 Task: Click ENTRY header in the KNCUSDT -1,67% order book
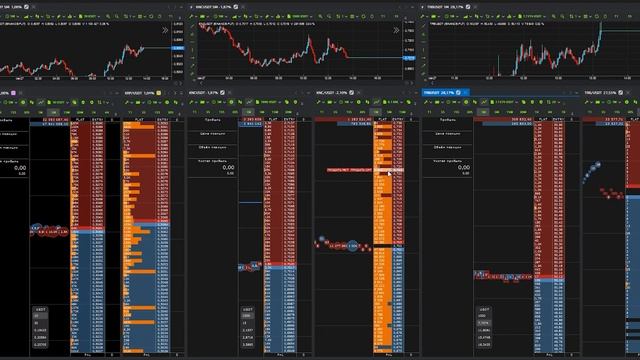point(289,120)
